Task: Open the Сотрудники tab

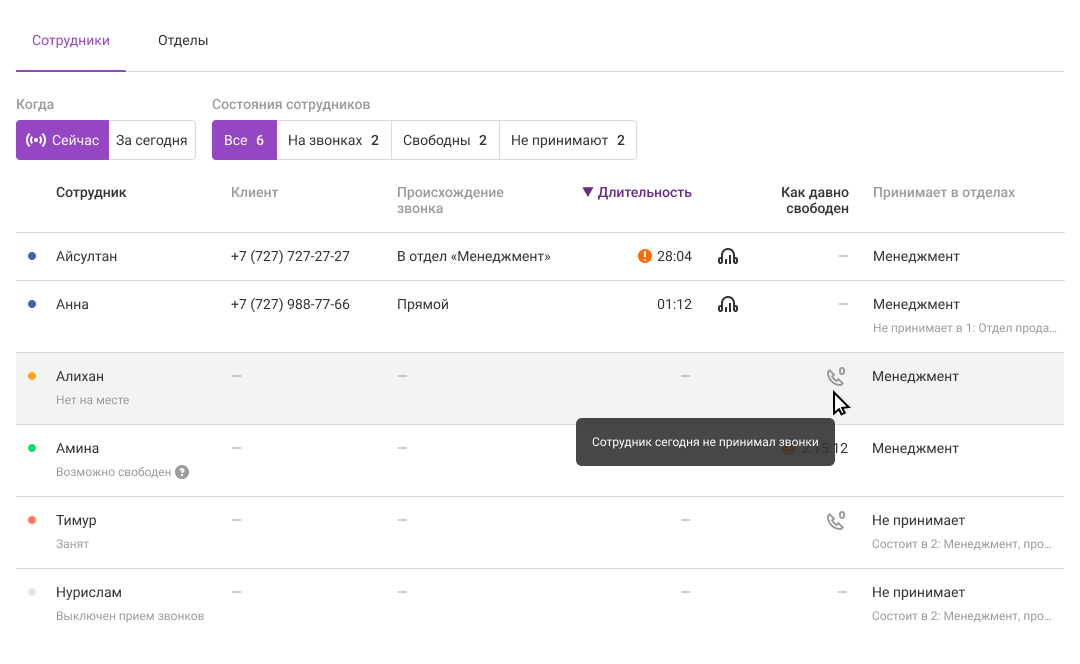Action: (71, 41)
